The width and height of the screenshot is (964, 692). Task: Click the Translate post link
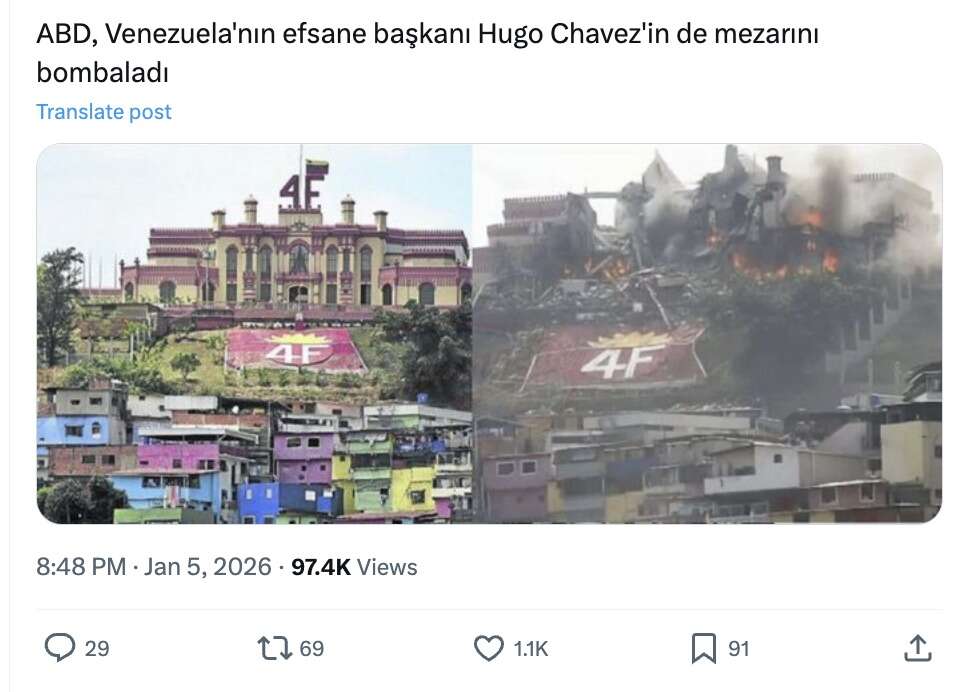tap(104, 112)
